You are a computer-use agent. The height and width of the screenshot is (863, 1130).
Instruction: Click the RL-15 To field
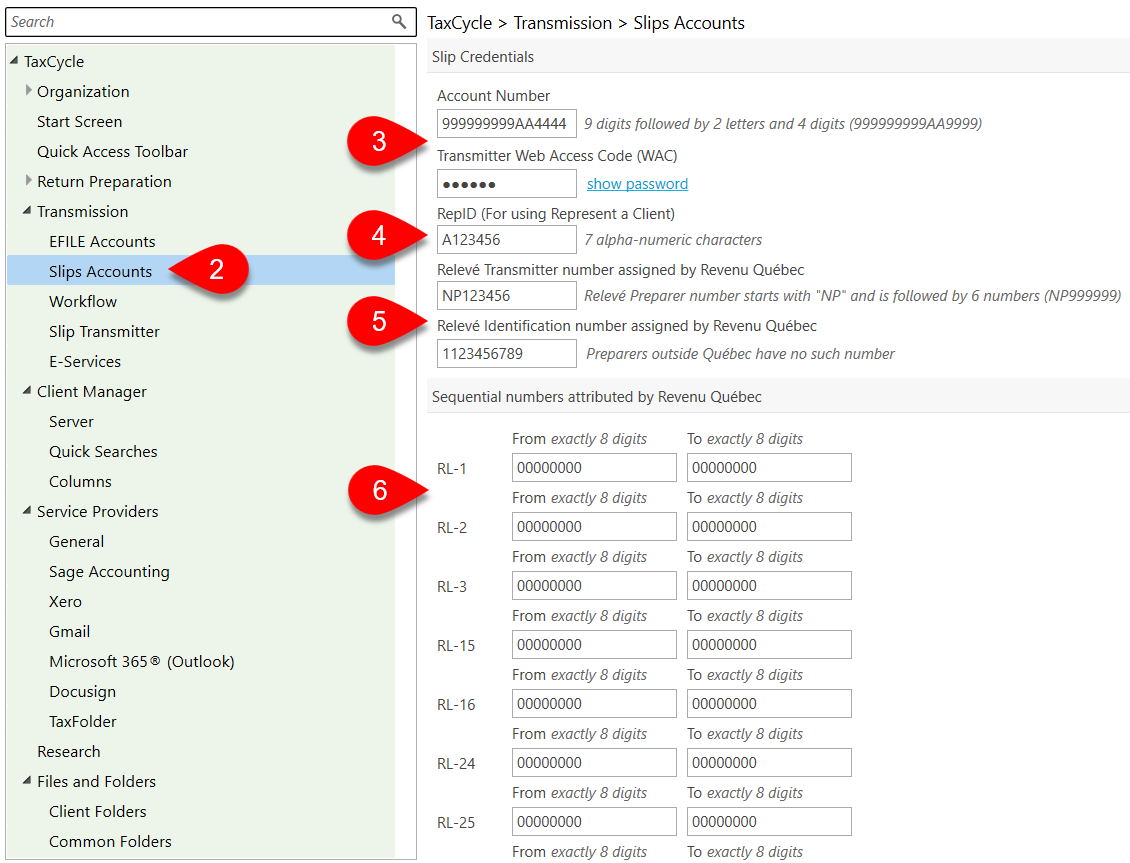pos(769,645)
